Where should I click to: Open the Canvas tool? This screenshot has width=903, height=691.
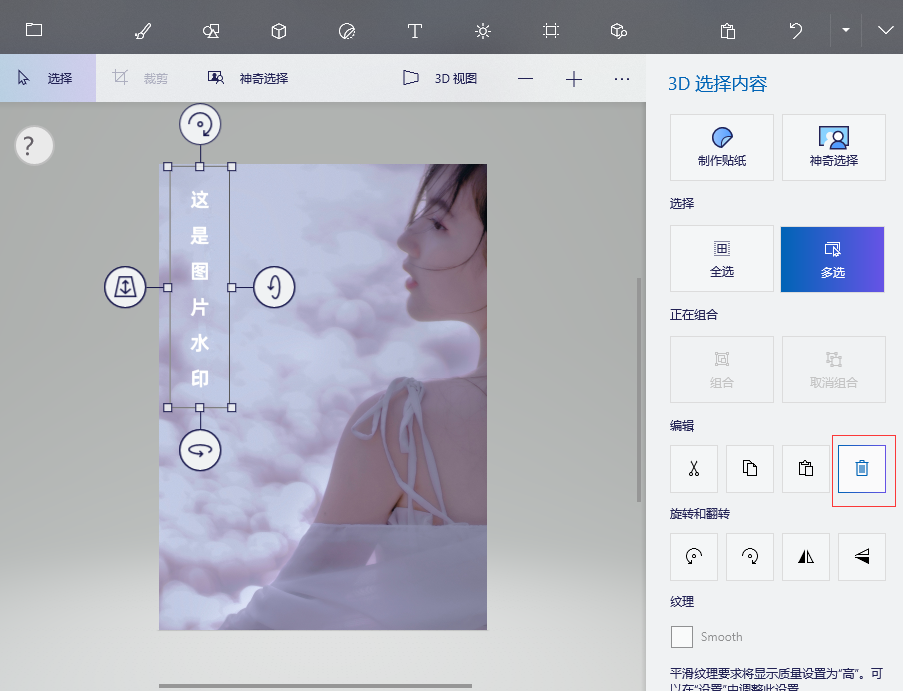551,31
